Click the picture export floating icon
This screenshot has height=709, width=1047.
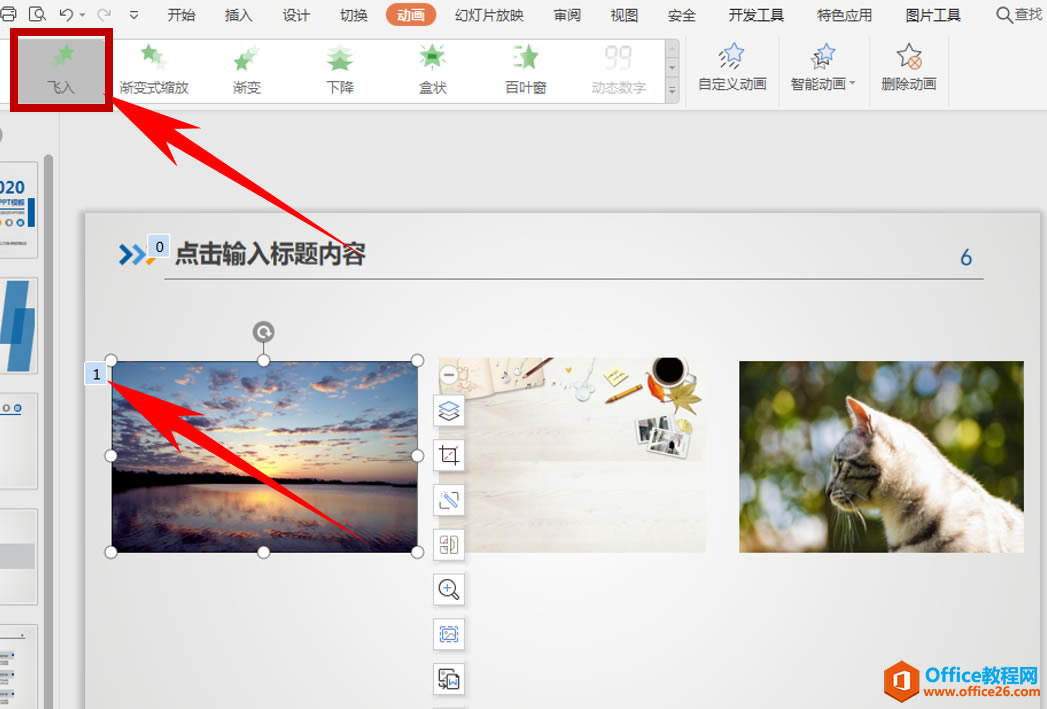(449, 679)
